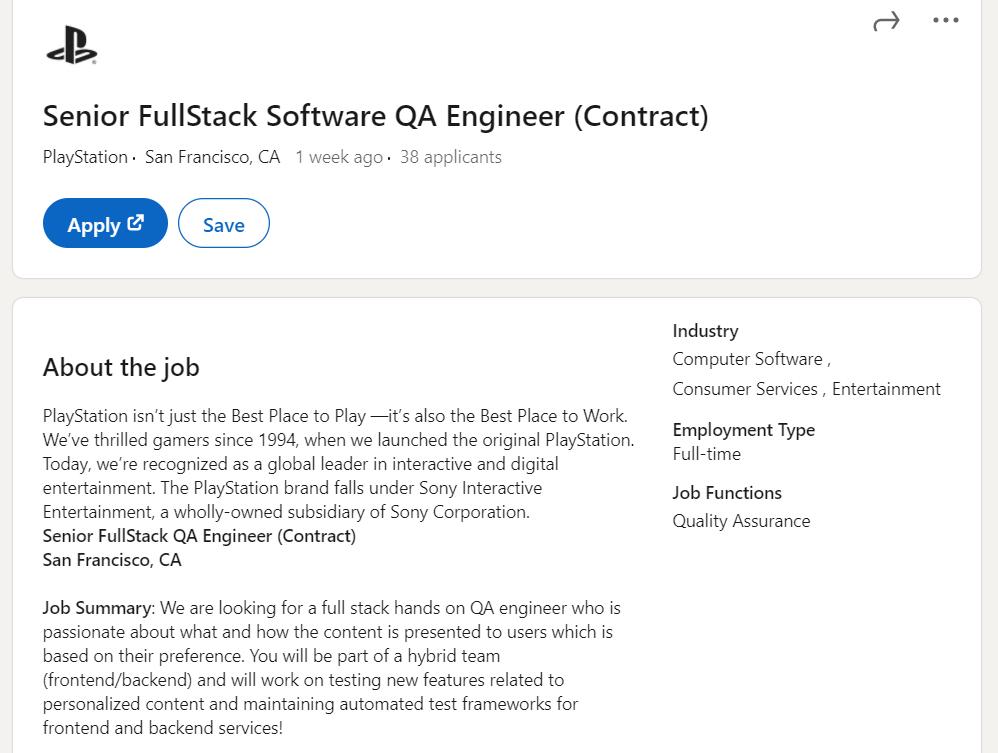This screenshot has height=753, width=998.
Task: Click the About the job heading
Action: pos(121,367)
